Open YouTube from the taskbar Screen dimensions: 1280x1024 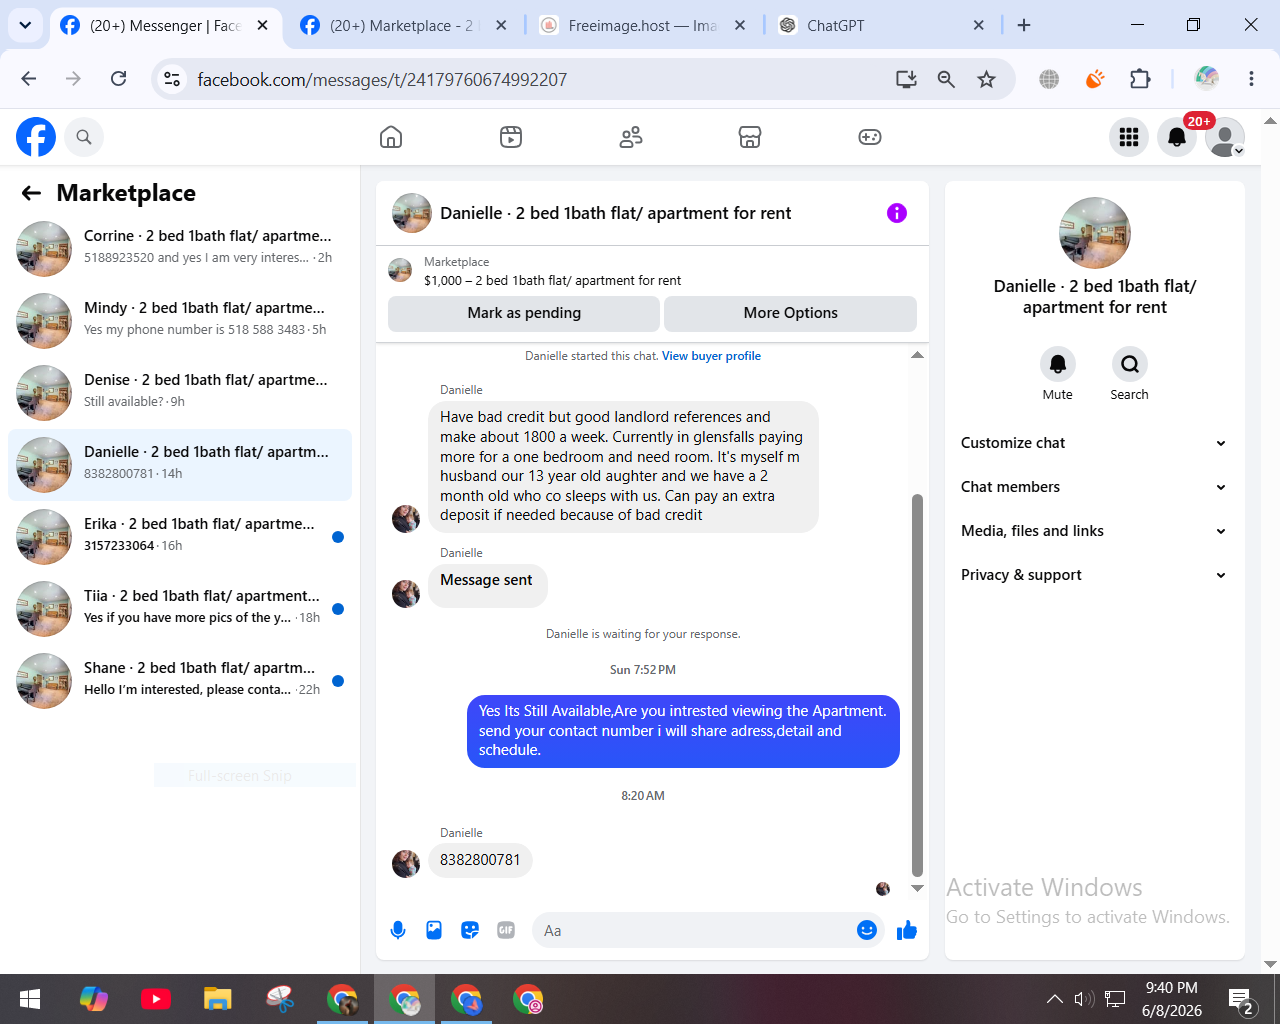pyautogui.click(x=156, y=999)
